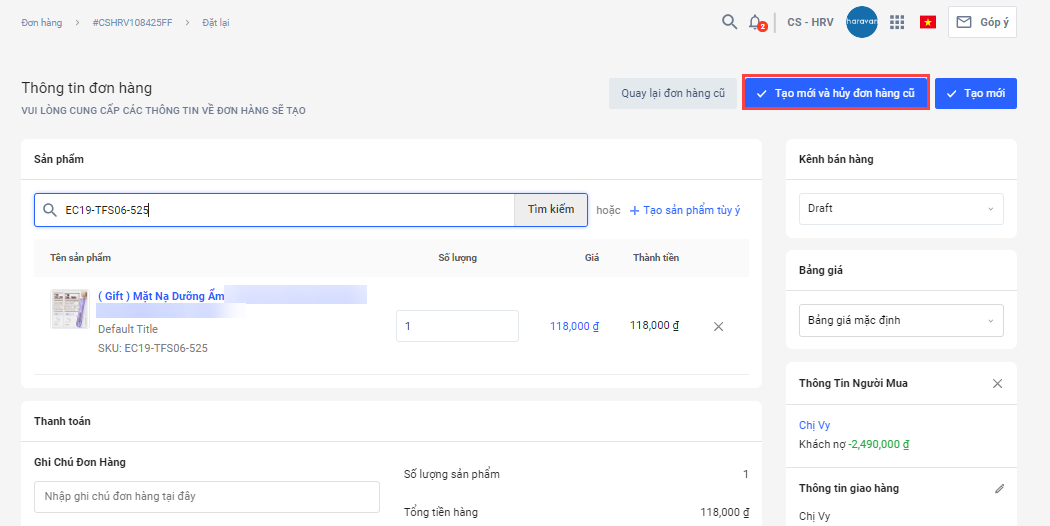The height and width of the screenshot is (526, 1050).
Task: Click Tạo mới và hủy đơn hàng cũ
Action: coord(836,93)
